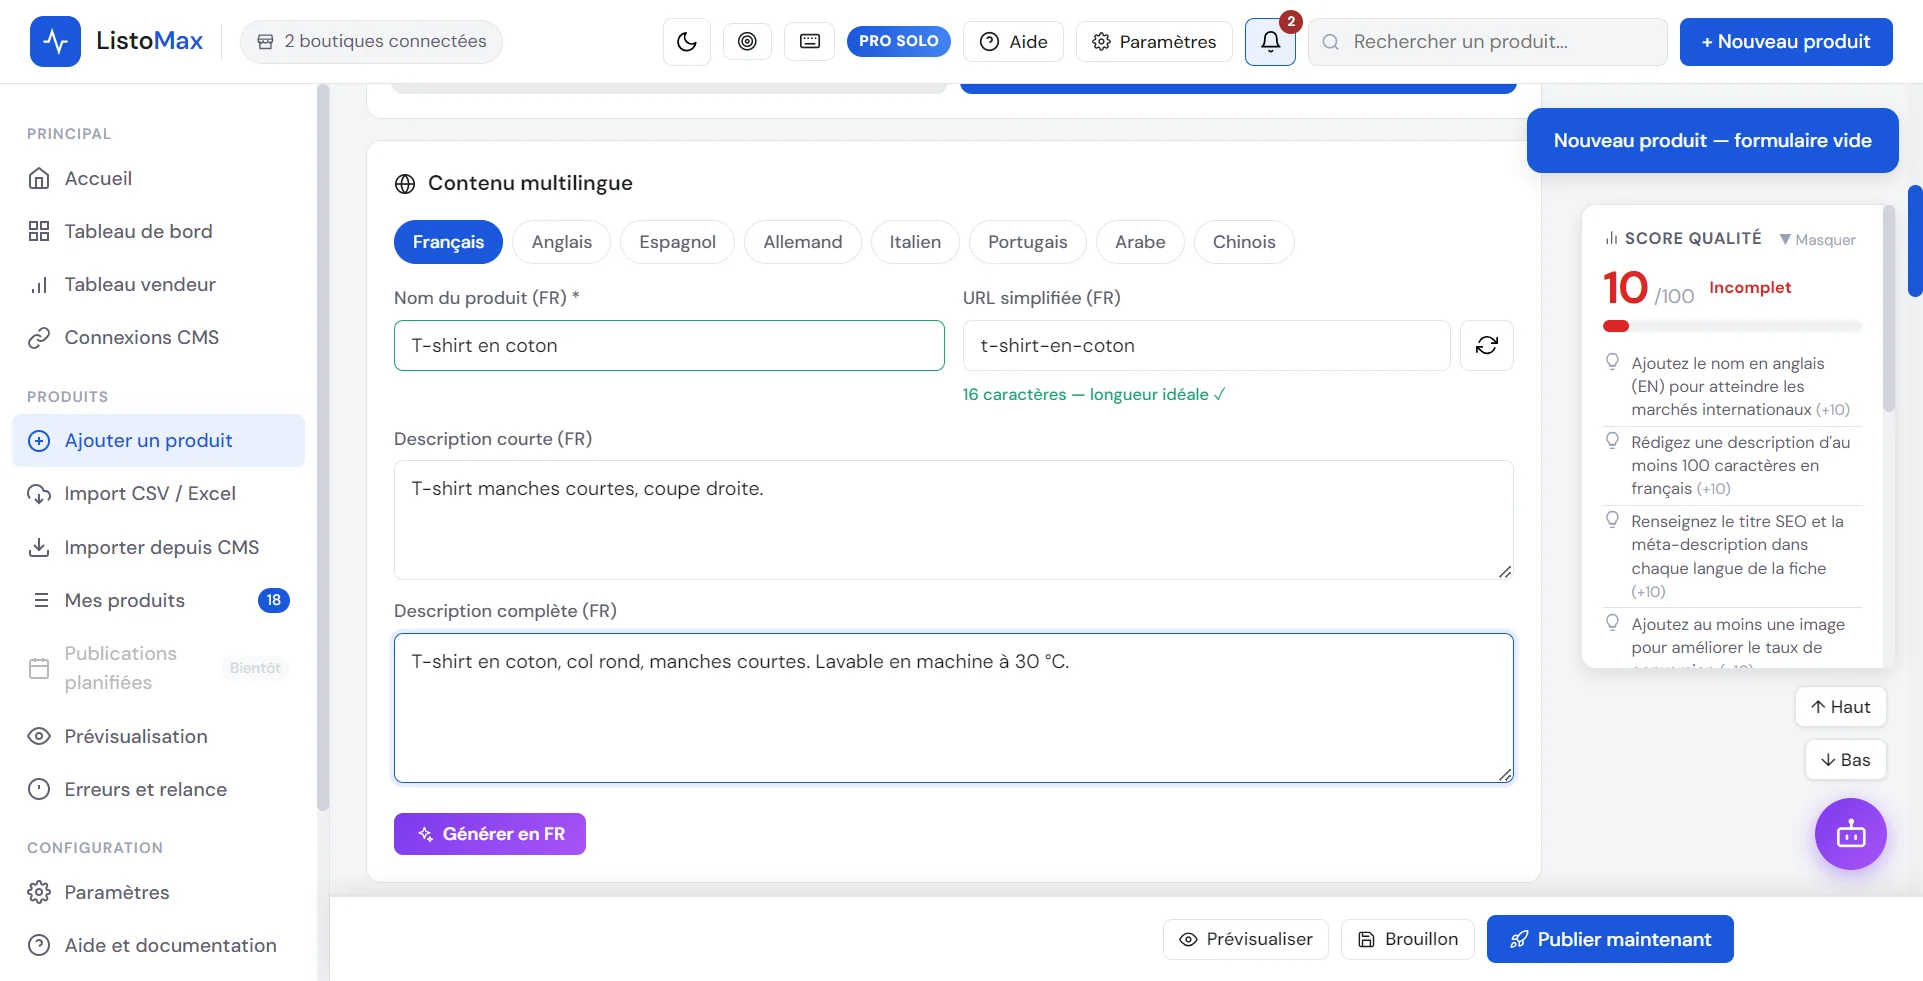Open Tableau de bord
This screenshot has width=1923, height=981.
pos(158,231)
